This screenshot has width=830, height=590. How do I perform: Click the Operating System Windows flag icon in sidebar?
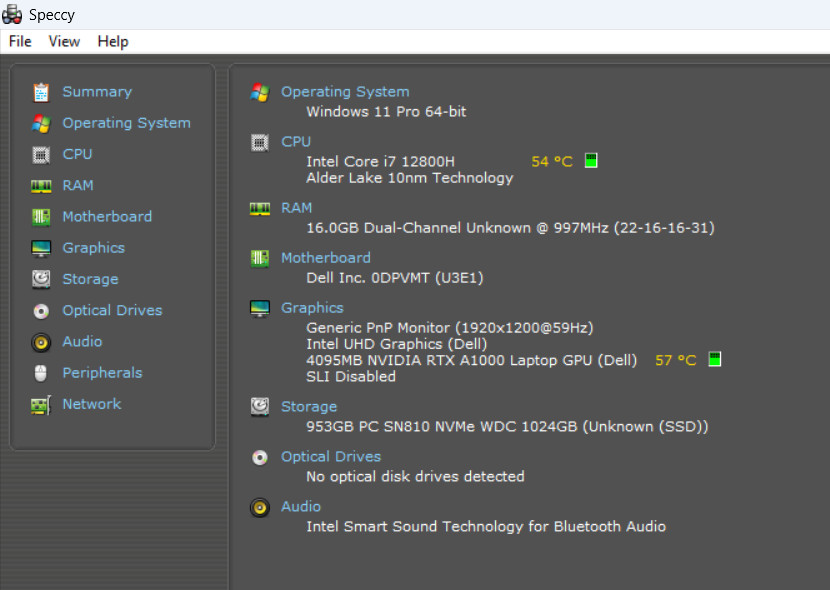click(41, 123)
